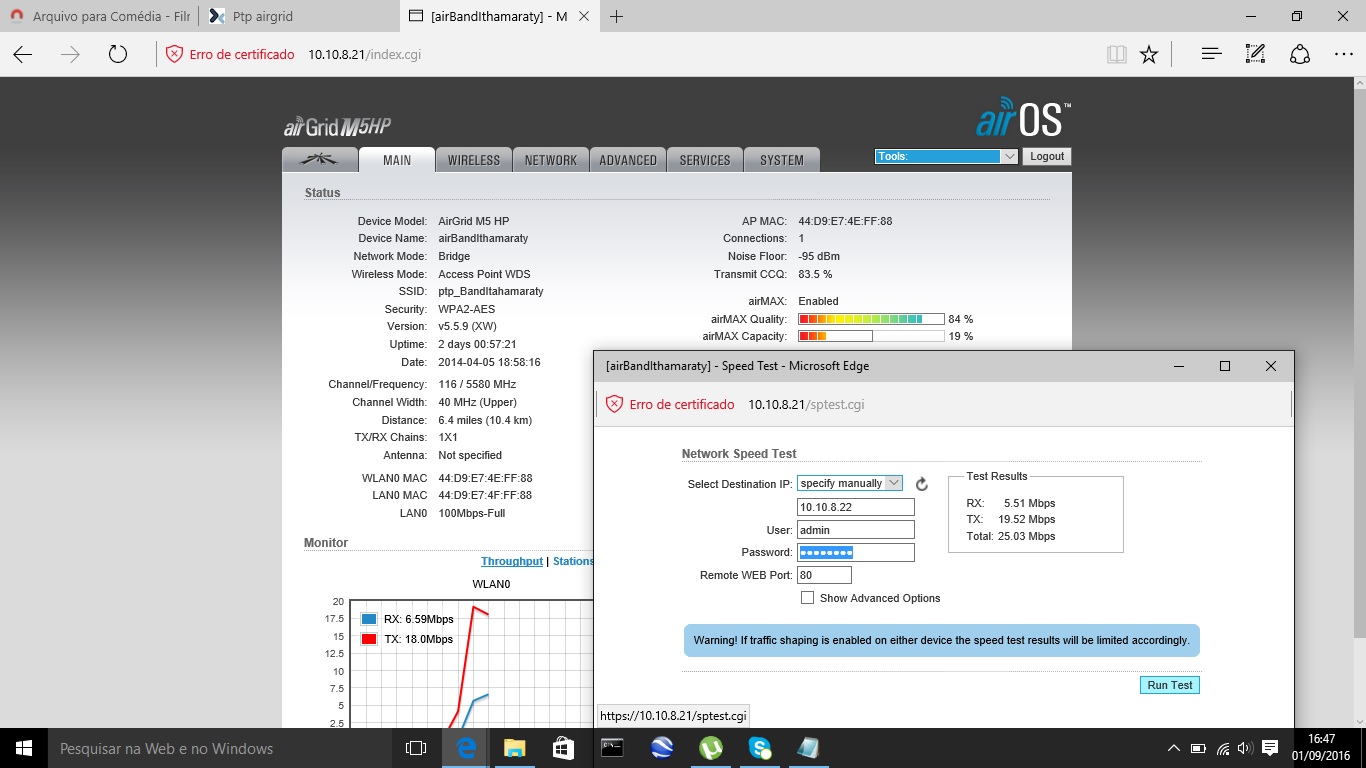Click the certificate error shield in Speed Test window
The height and width of the screenshot is (768, 1366).
point(615,404)
